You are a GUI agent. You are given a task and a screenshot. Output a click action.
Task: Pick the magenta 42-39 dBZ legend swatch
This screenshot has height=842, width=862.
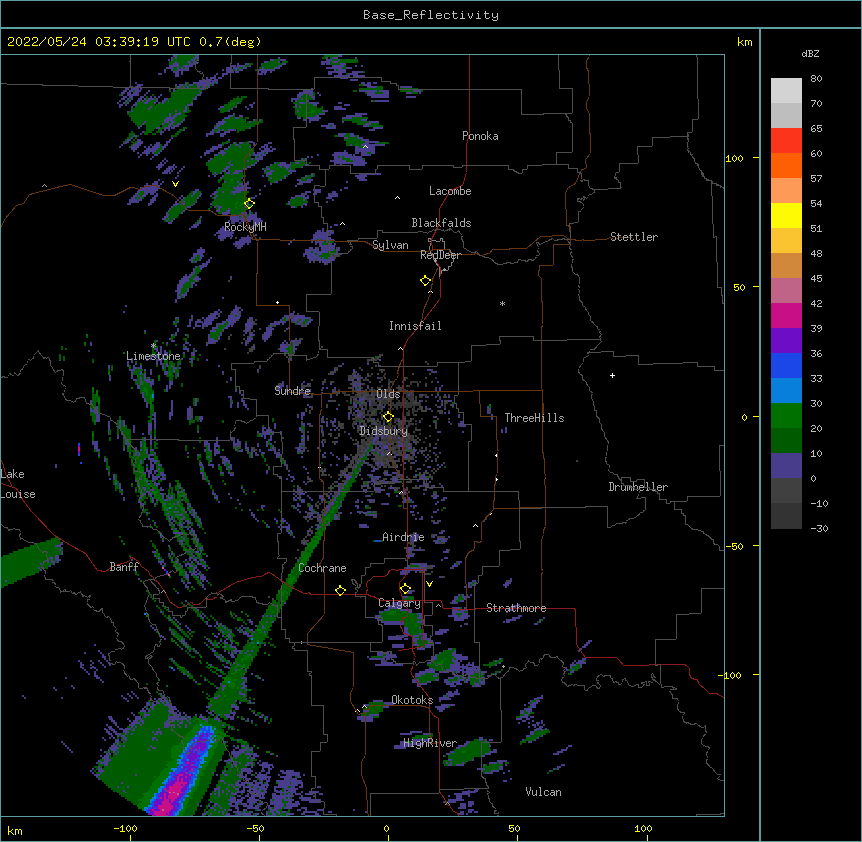coord(786,315)
